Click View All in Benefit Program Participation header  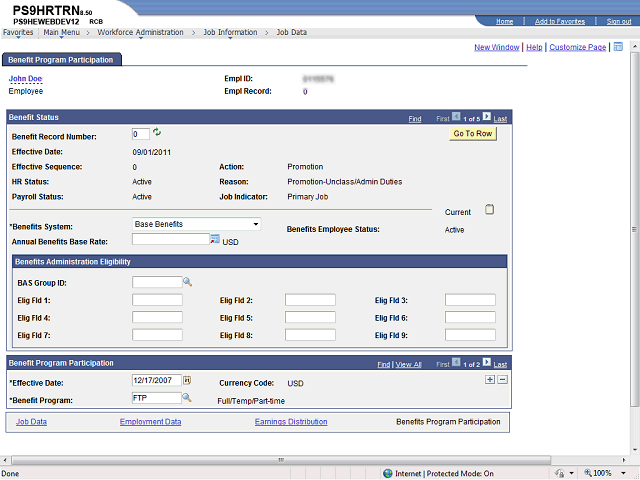[x=408, y=364]
